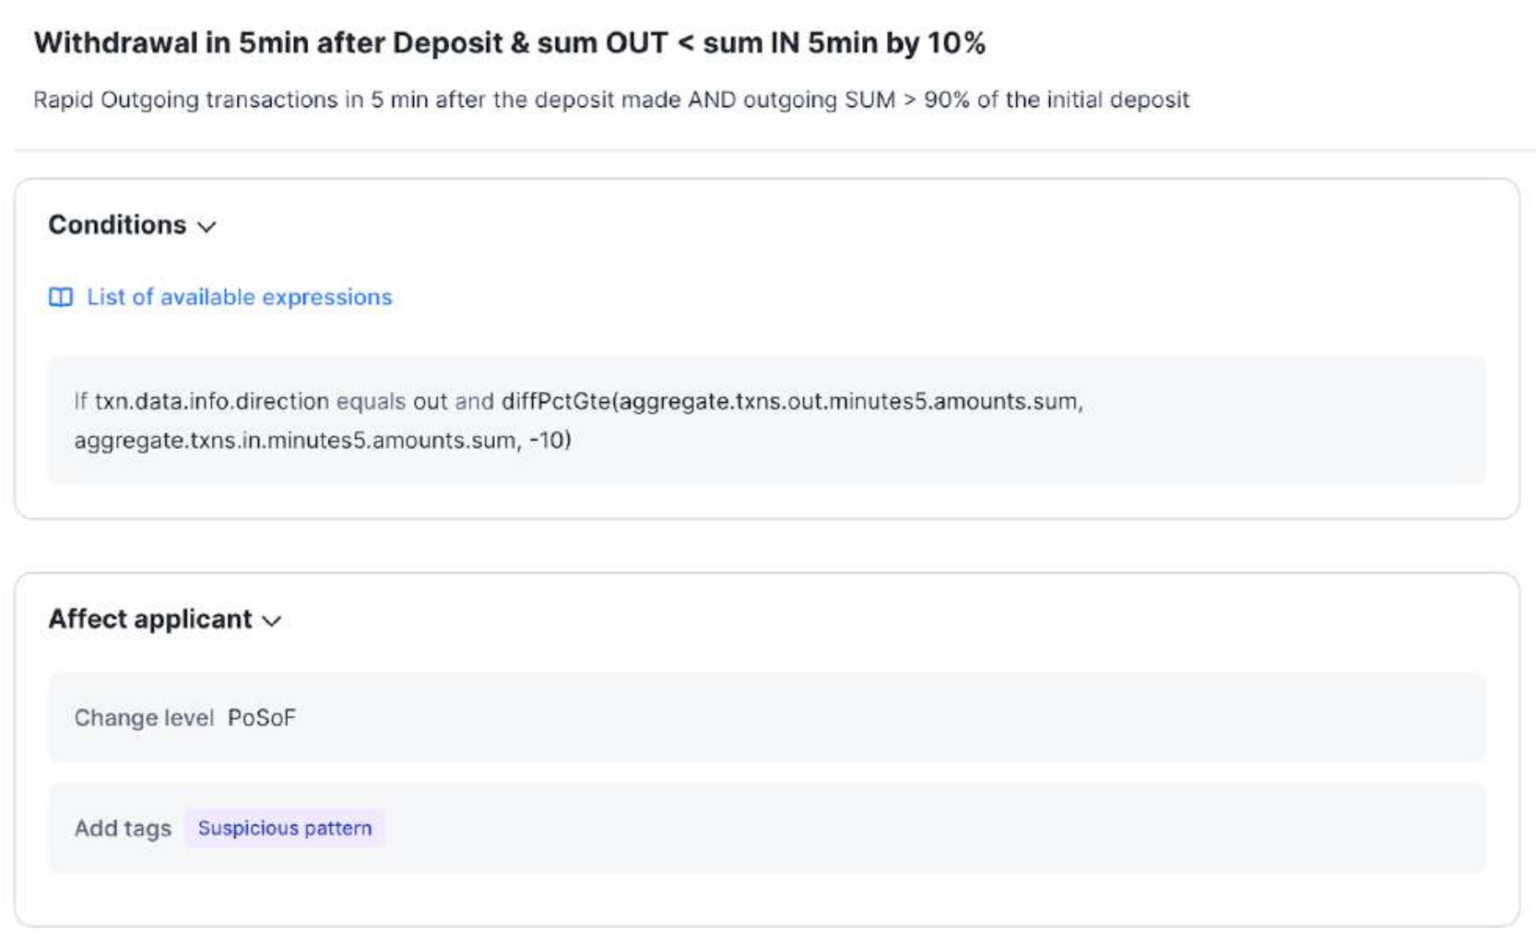
Task: Click the aggregate.txns.out.minutes5.amounts.sum argument
Action: pos(848,401)
